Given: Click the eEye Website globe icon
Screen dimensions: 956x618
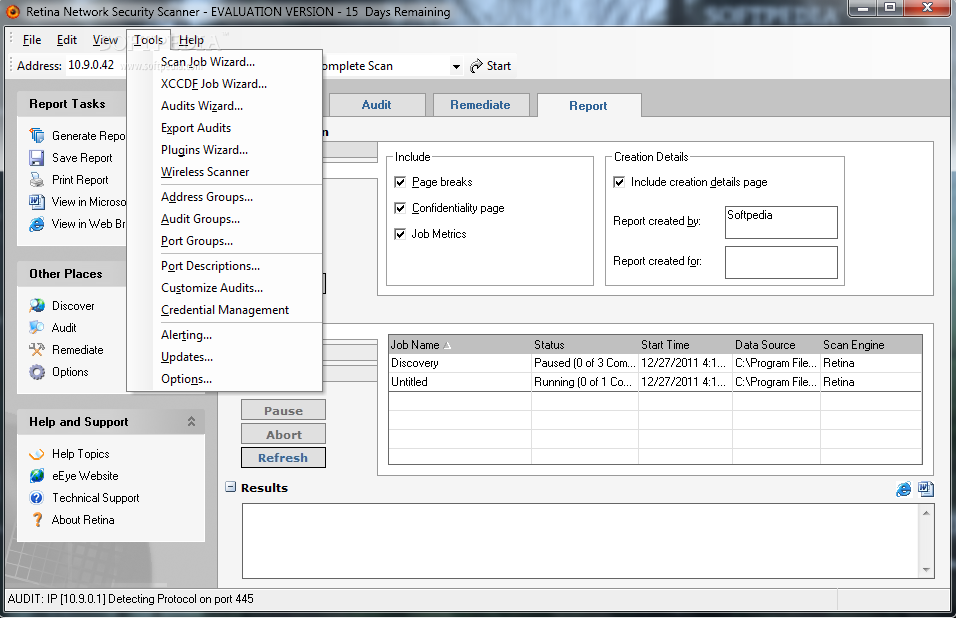Looking at the screenshot, I should [37, 476].
